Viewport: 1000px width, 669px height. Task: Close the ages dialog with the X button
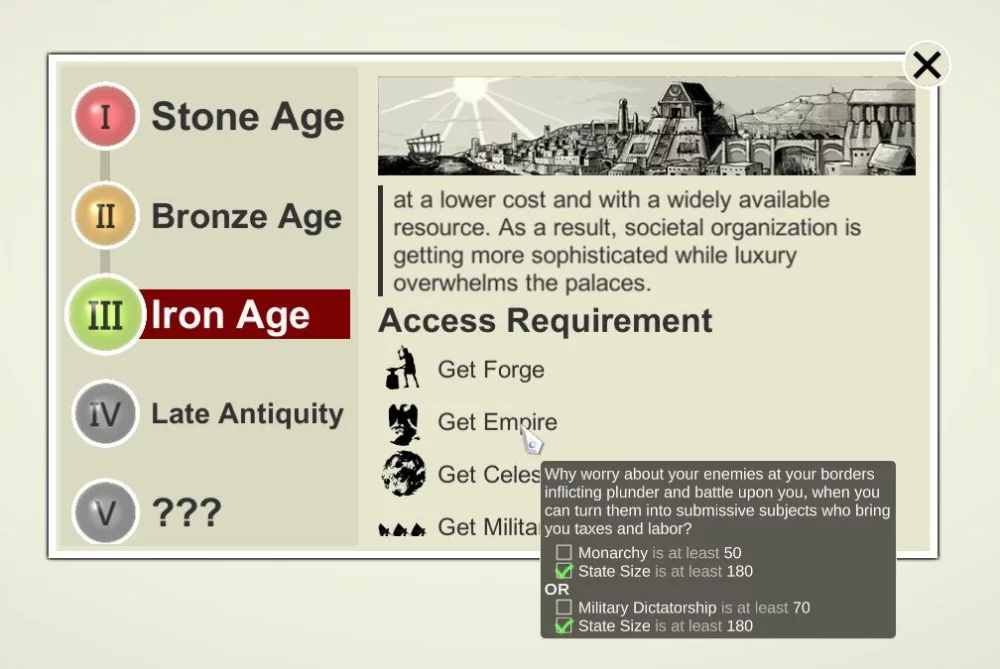click(x=927, y=66)
